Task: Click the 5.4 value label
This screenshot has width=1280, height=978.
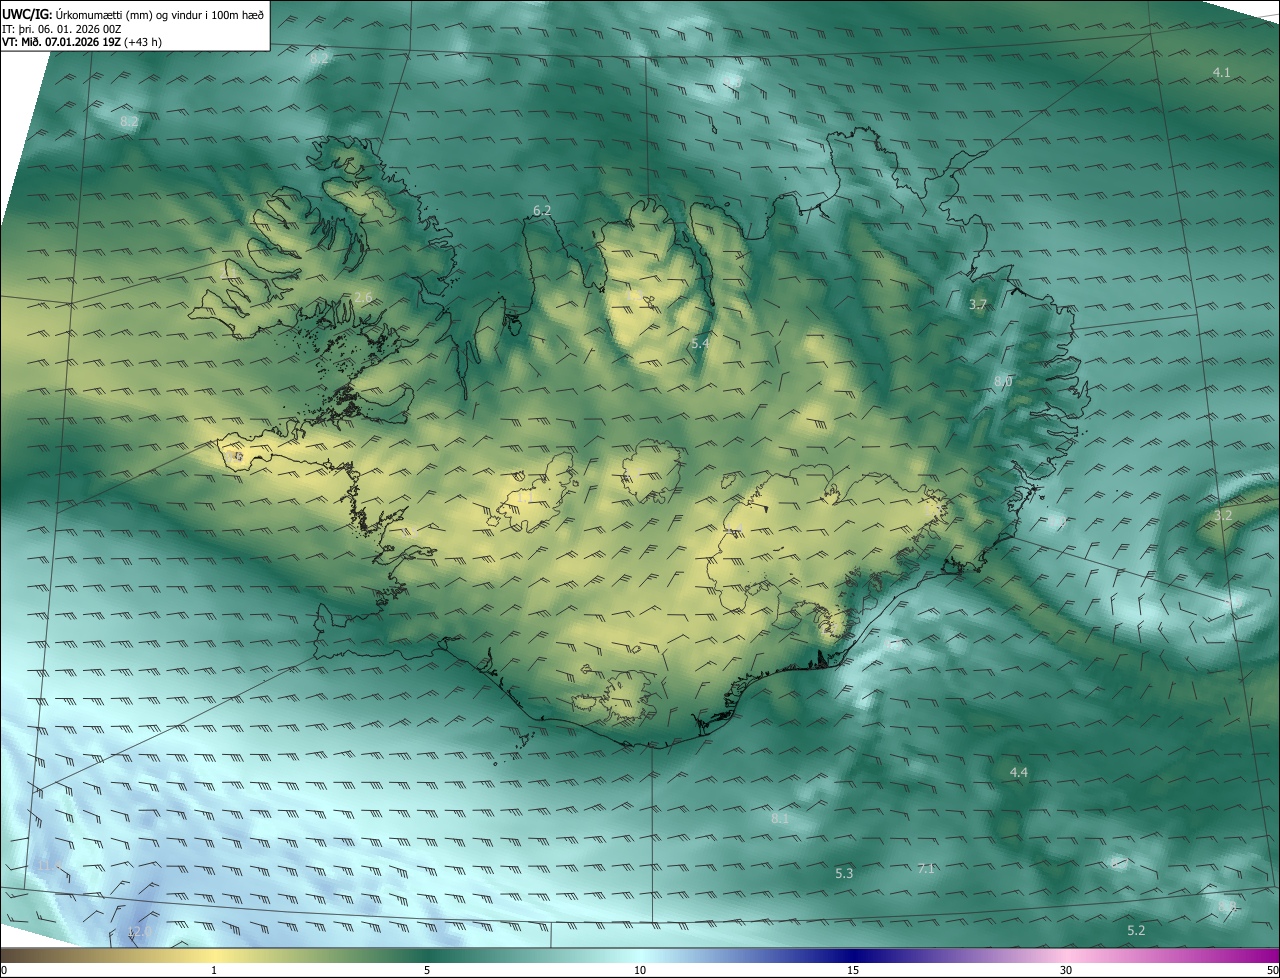Action: tap(700, 344)
